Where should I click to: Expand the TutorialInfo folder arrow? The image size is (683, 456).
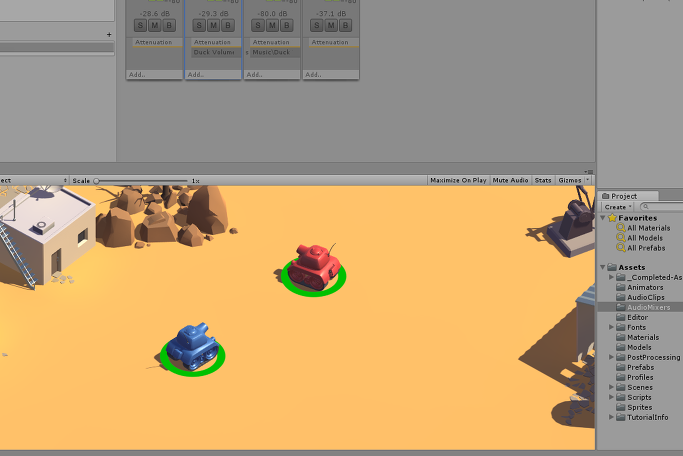[611, 417]
